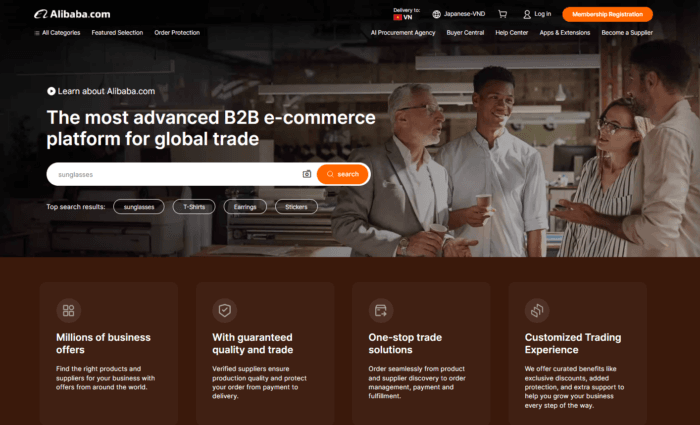Click the icon above Customized Trading Experience
This screenshot has width=700, height=425.
pyautogui.click(x=537, y=310)
